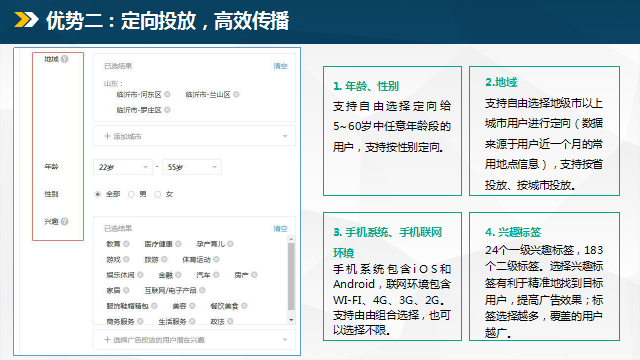
Task: Remove the 房产 interest tag
Action: (x=254, y=275)
